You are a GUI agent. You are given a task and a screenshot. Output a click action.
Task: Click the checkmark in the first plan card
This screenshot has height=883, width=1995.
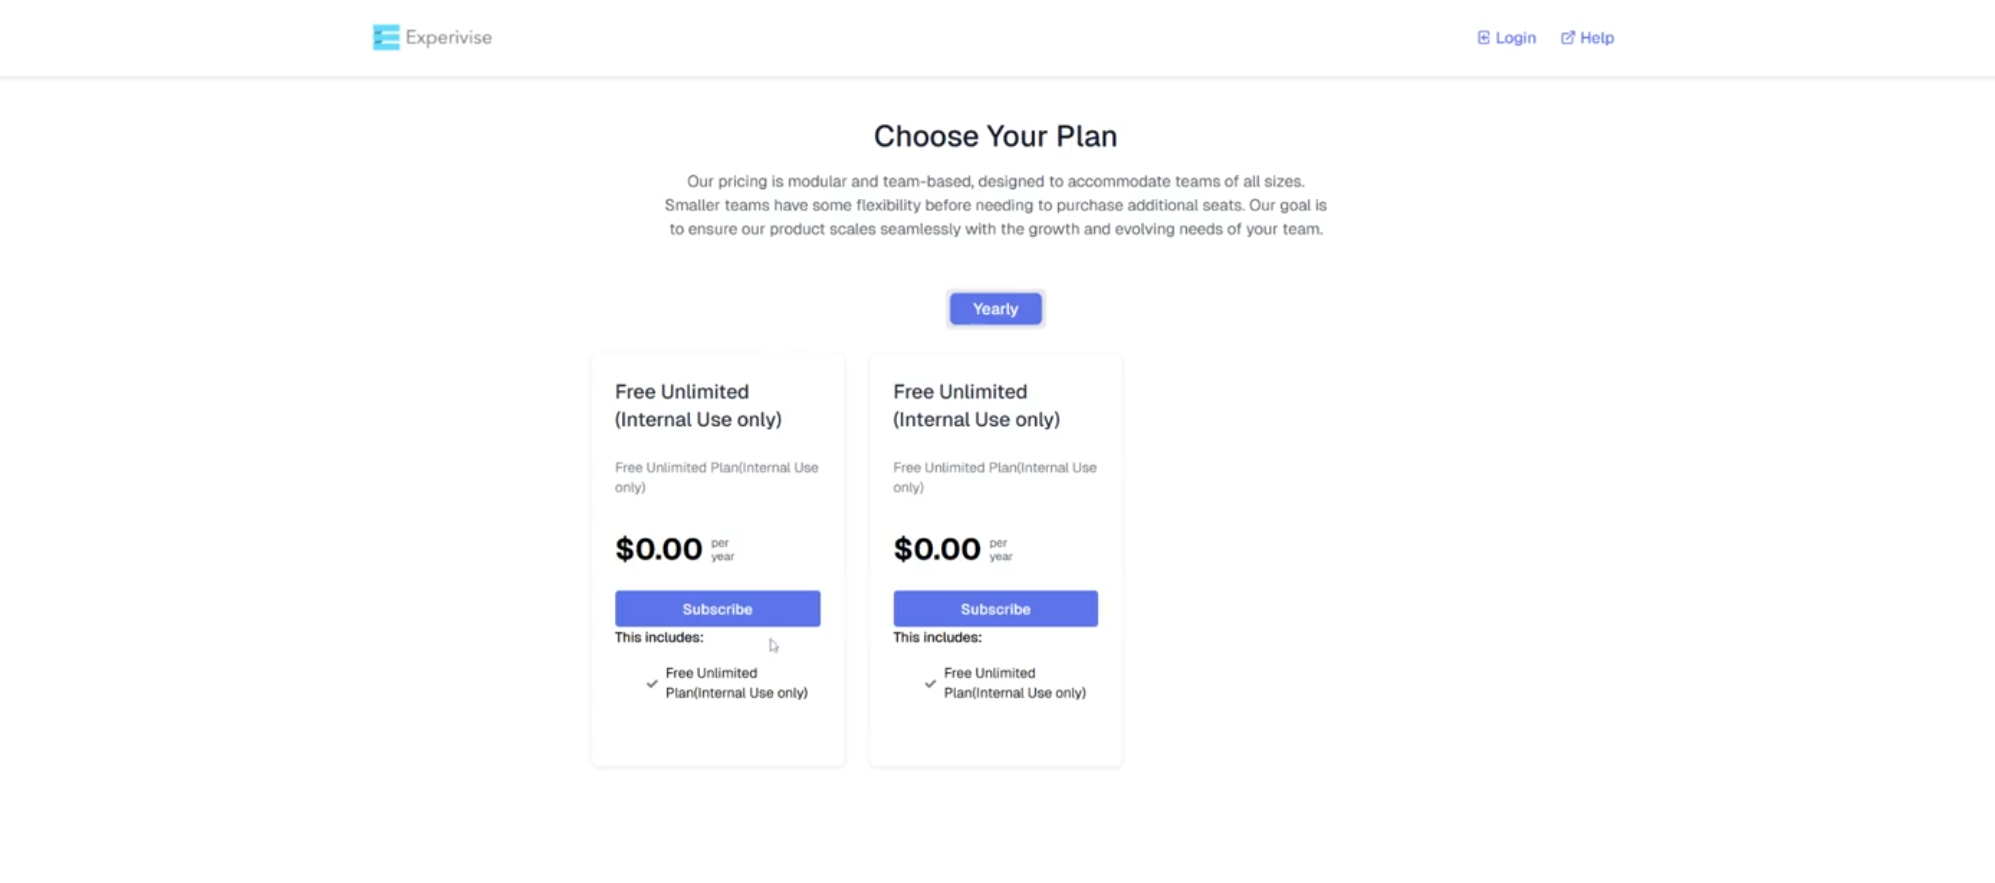(652, 684)
